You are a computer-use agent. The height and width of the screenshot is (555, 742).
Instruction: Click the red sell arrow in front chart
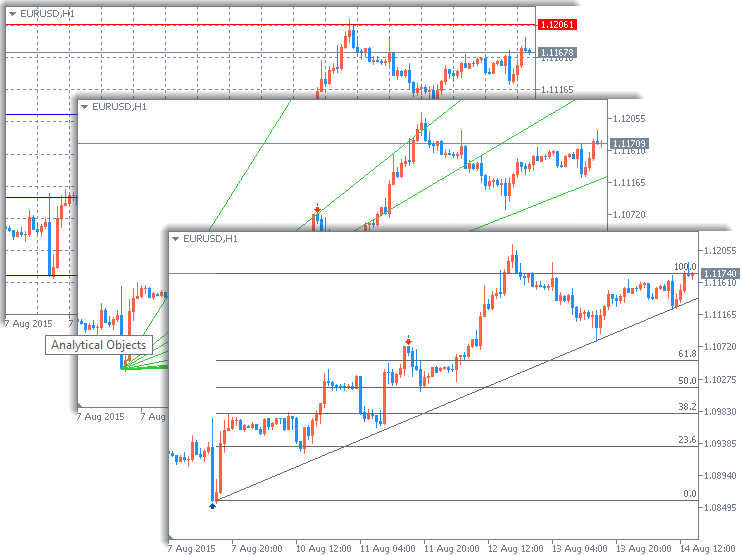click(408, 341)
